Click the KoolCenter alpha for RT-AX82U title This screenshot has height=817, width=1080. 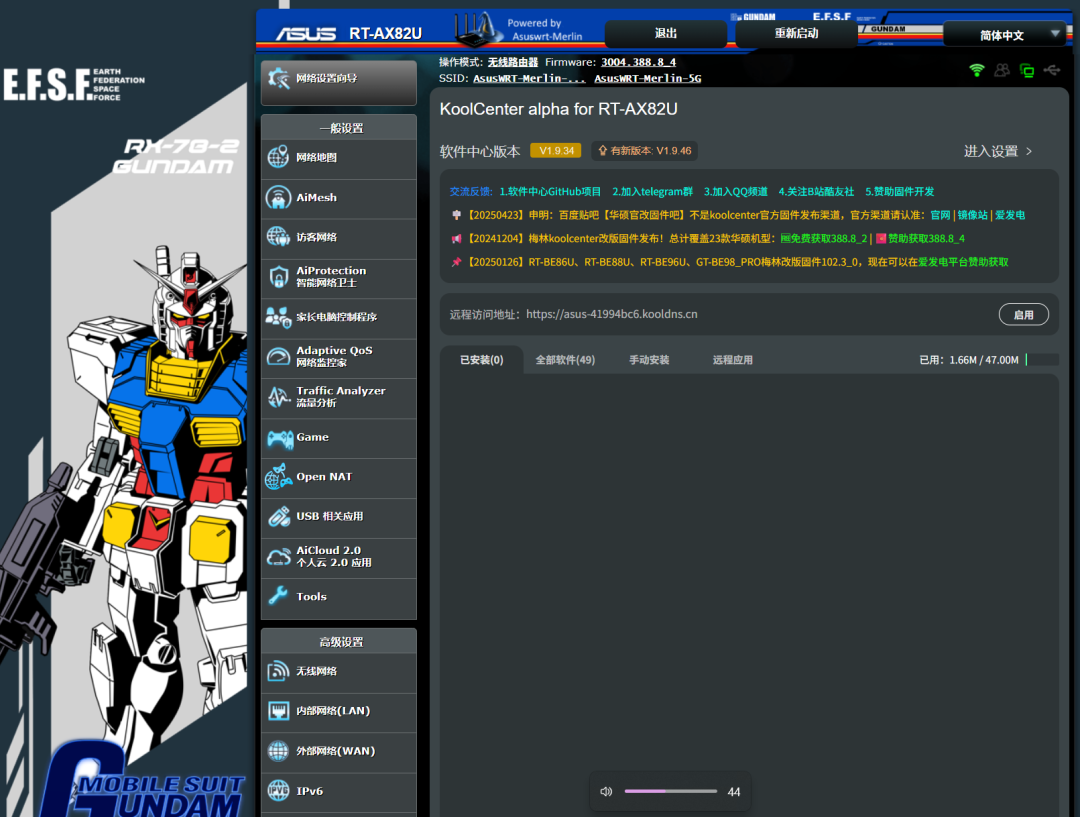[559, 110]
